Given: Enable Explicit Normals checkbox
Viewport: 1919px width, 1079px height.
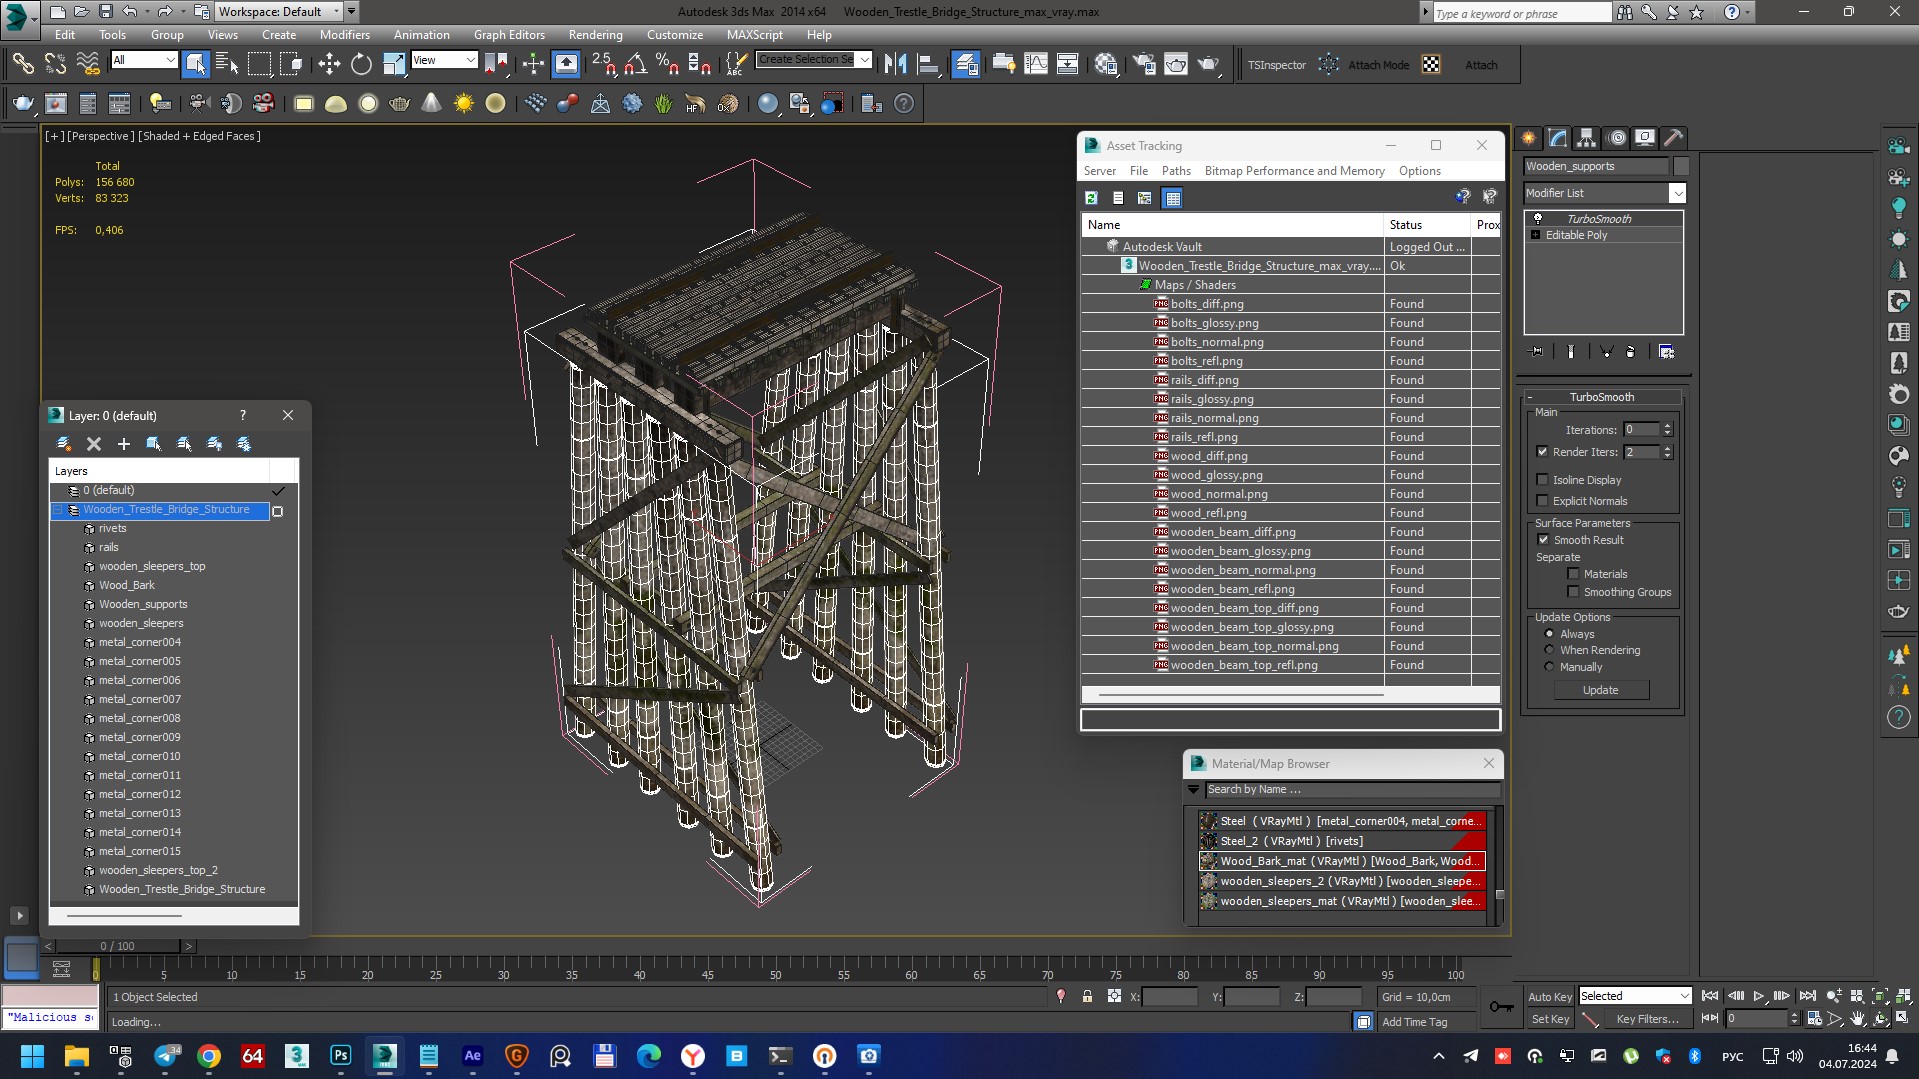Looking at the screenshot, I should point(1542,500).
